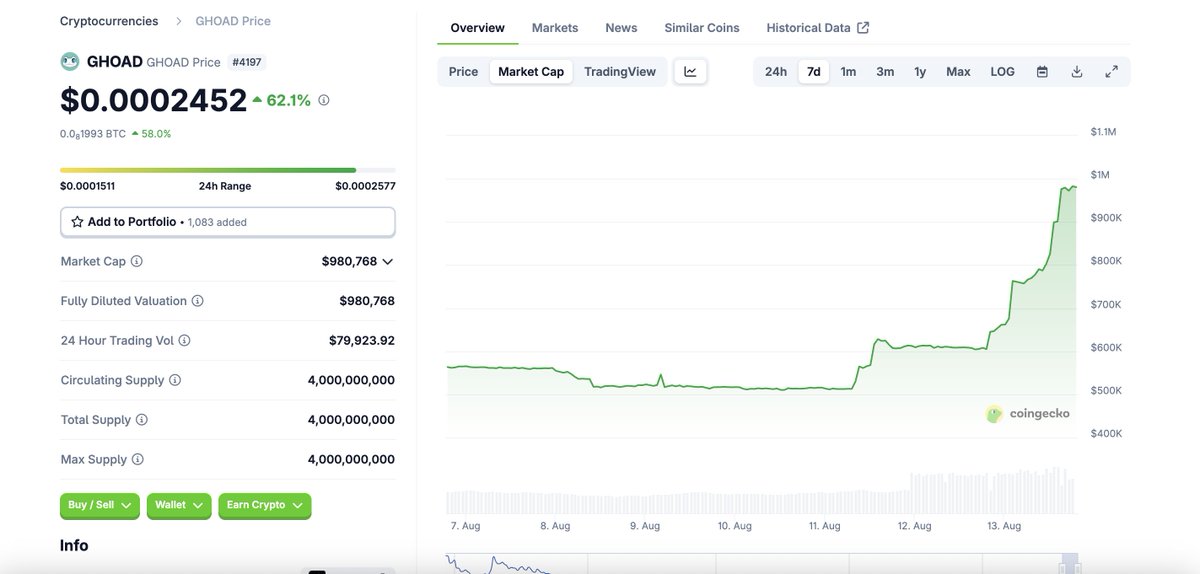Click the mini navigator chart strip
Image resolution: width=1200 pixels, height=574 pixels.
point(760,564)
